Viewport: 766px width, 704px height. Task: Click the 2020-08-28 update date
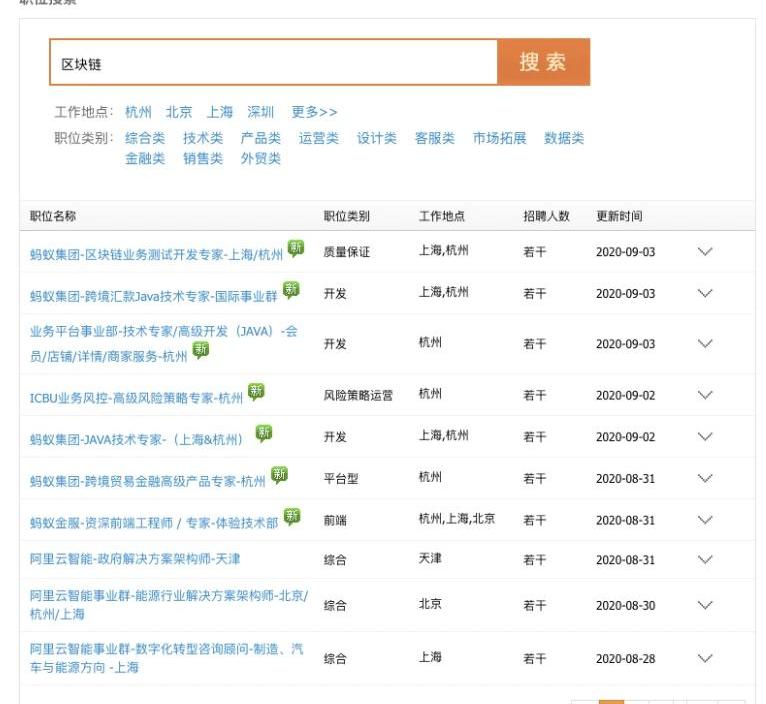(x=625, y=659)
